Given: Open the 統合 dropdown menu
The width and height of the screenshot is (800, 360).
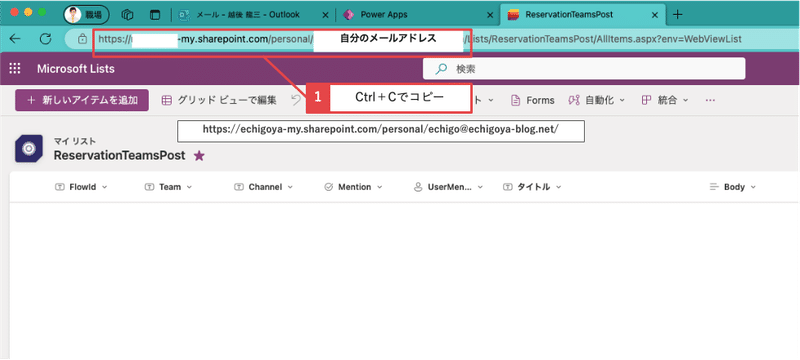Looking at the screenshot, I should (665, 100).
